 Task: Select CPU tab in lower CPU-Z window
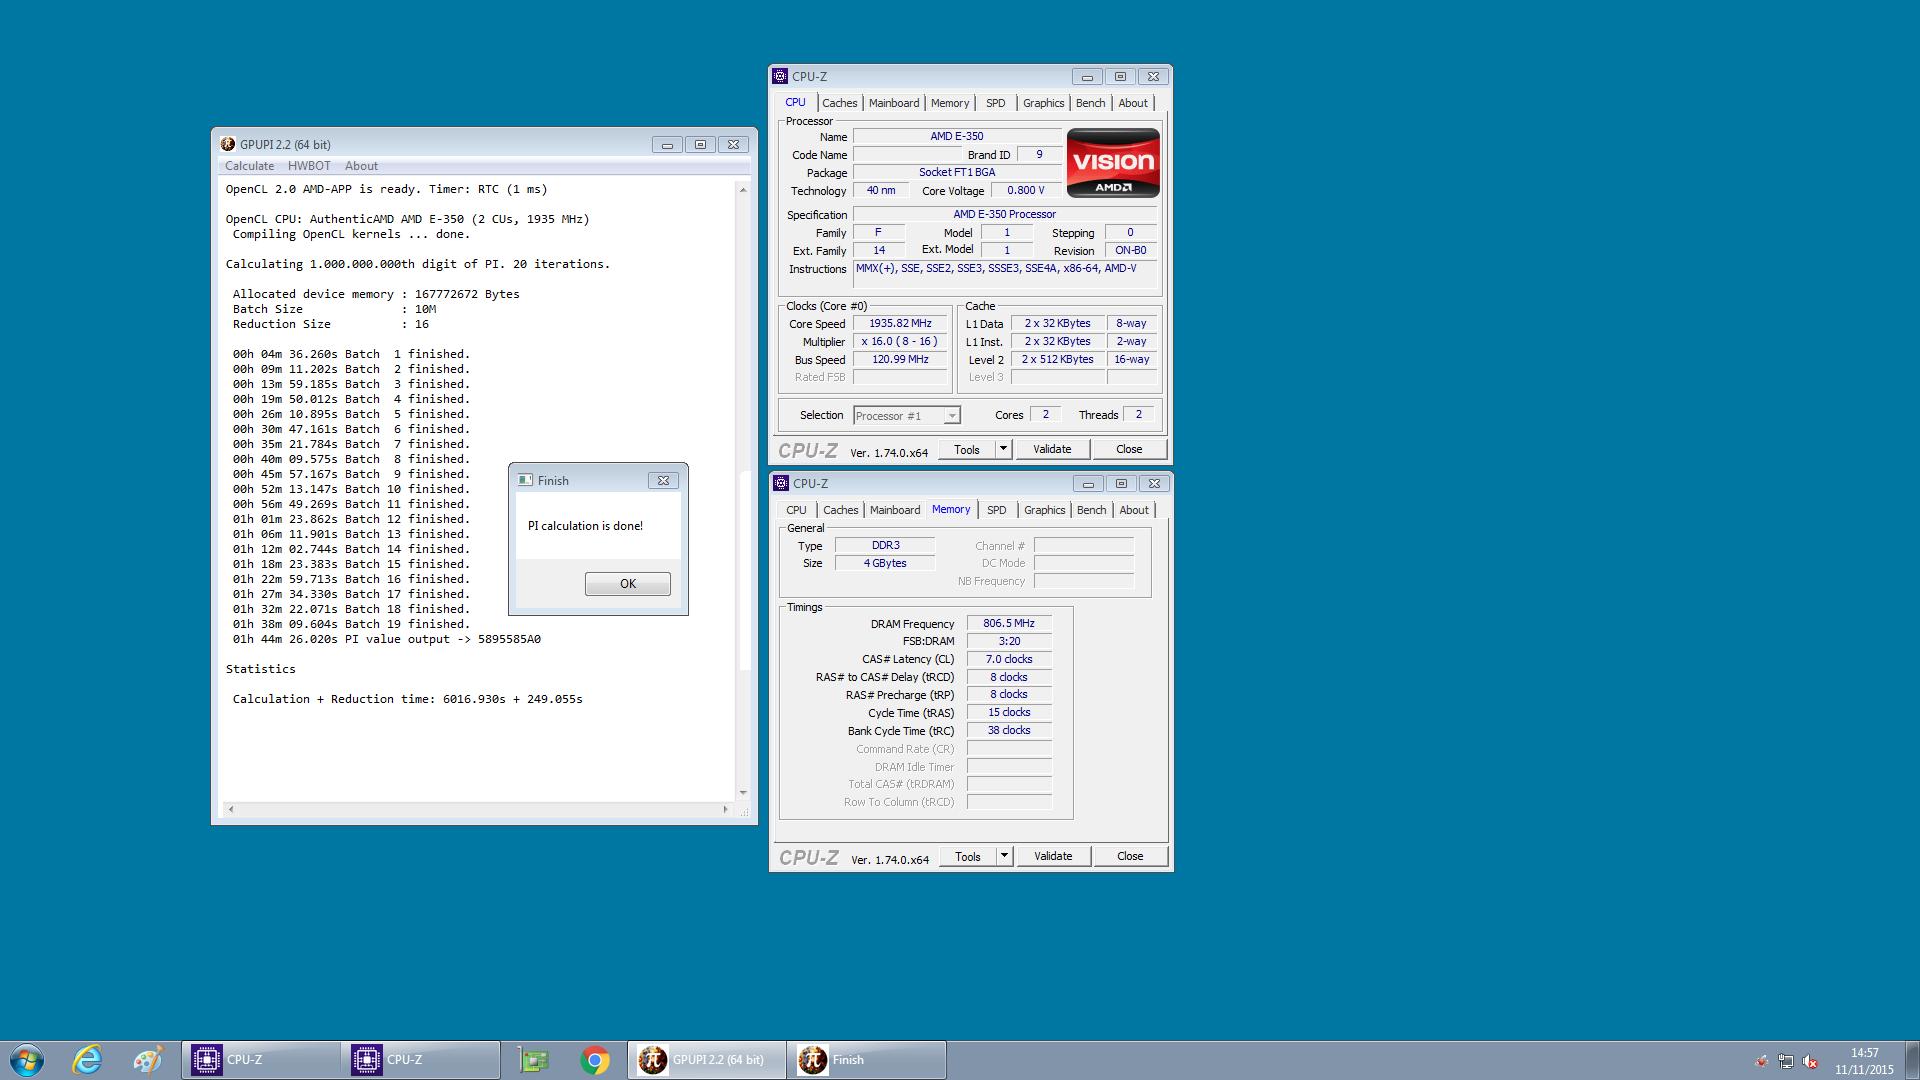tap(796, 510)
